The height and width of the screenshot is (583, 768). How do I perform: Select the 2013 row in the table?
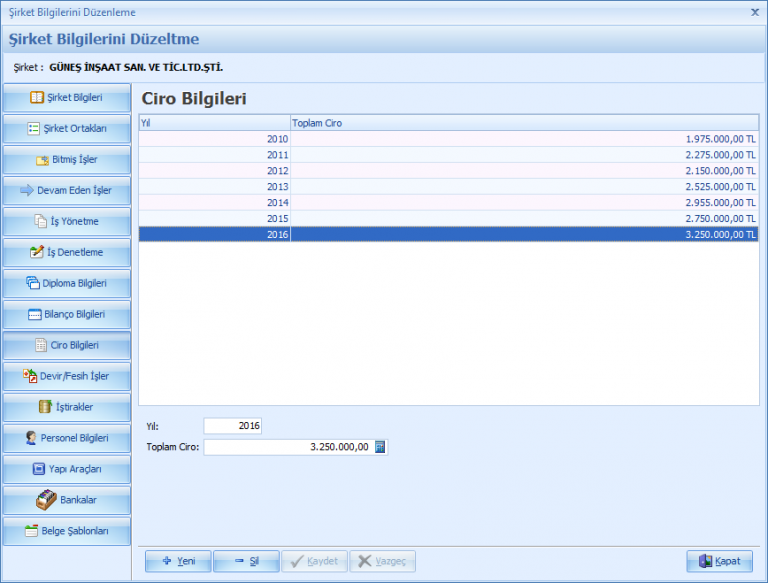tap(448, 187)
